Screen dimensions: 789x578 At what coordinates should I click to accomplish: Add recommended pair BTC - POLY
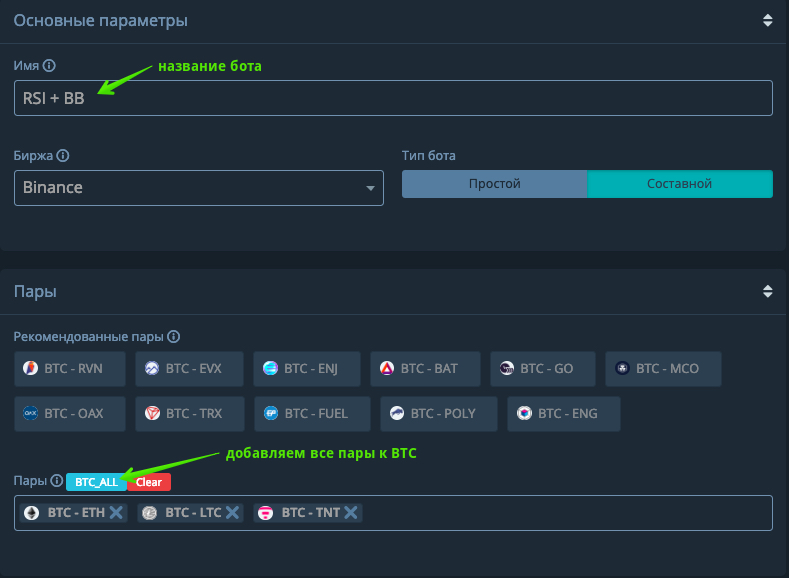pos(438,413)
